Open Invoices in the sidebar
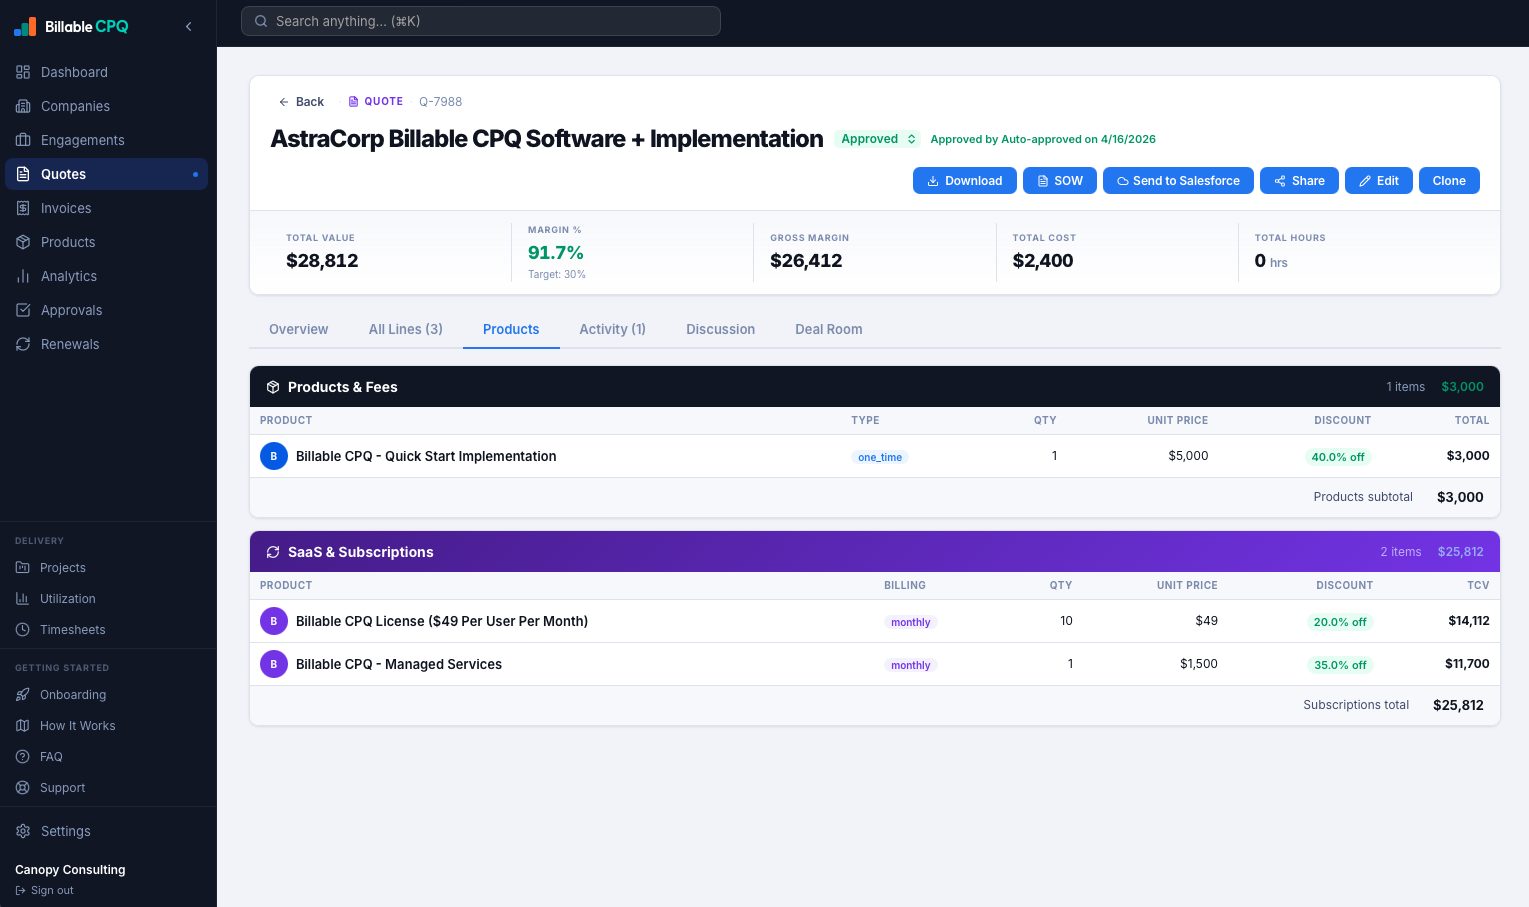This screenshot has height=907, width=1529. click(x=106, y=208)
